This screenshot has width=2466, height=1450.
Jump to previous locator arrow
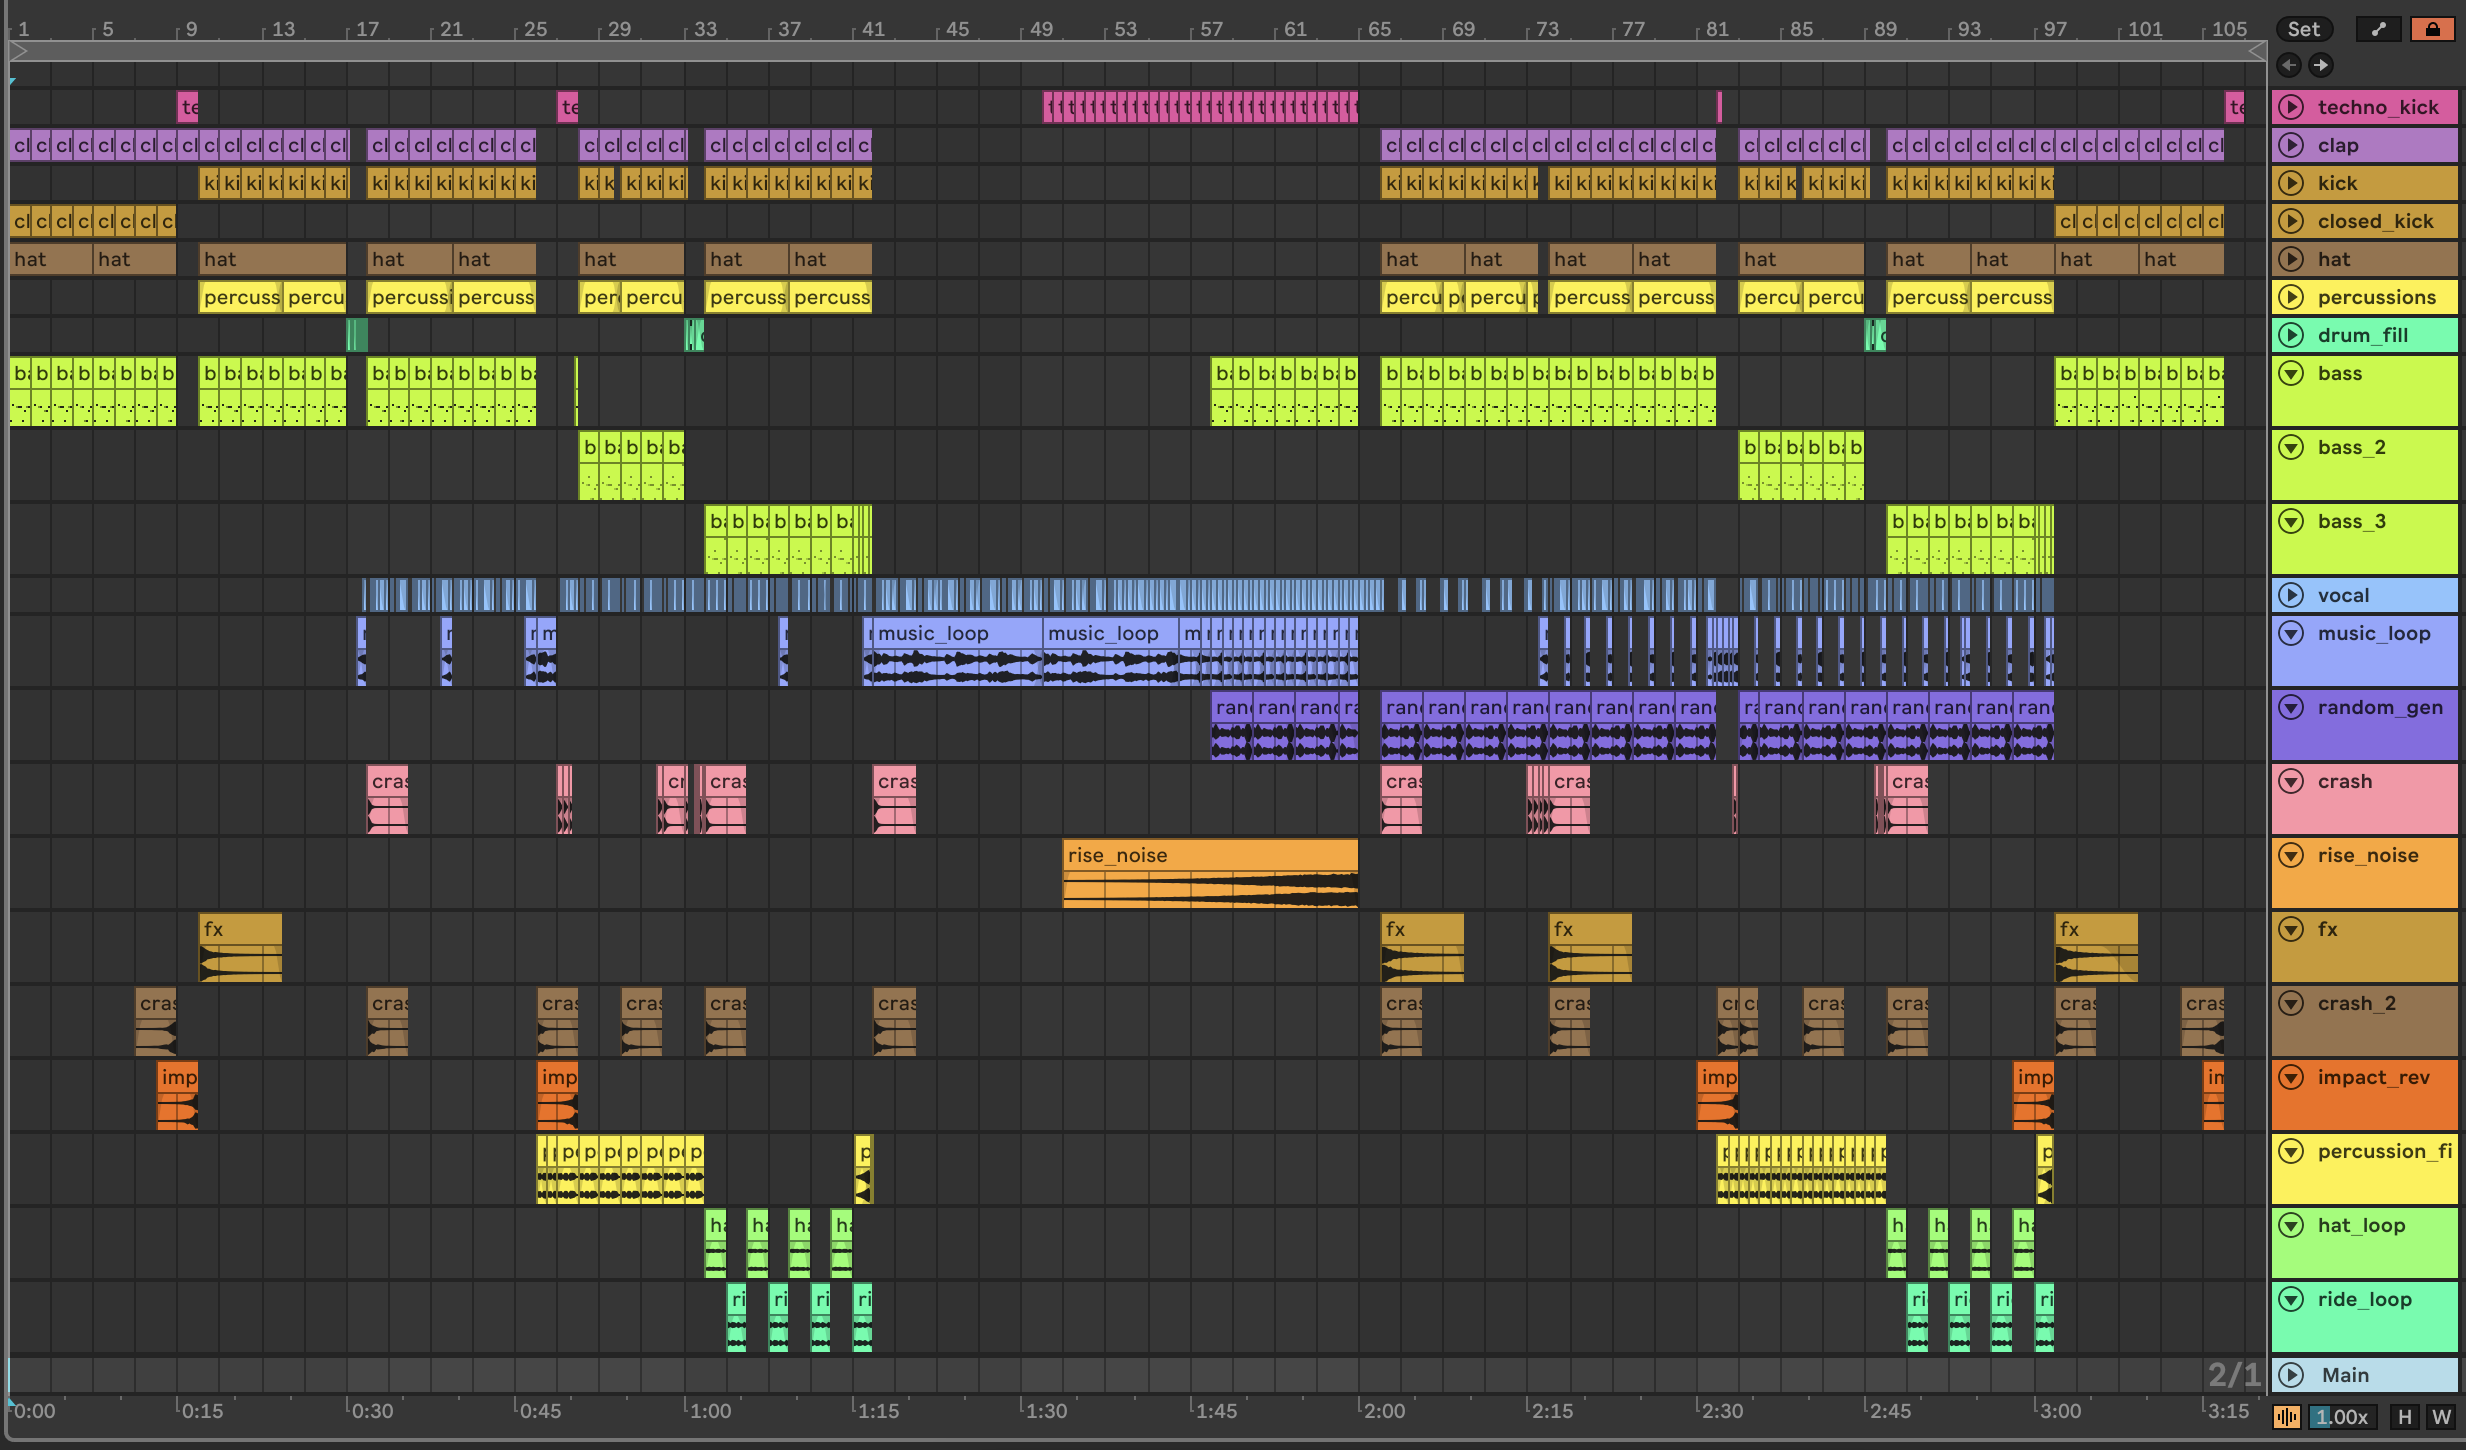tap(2289, 65)
